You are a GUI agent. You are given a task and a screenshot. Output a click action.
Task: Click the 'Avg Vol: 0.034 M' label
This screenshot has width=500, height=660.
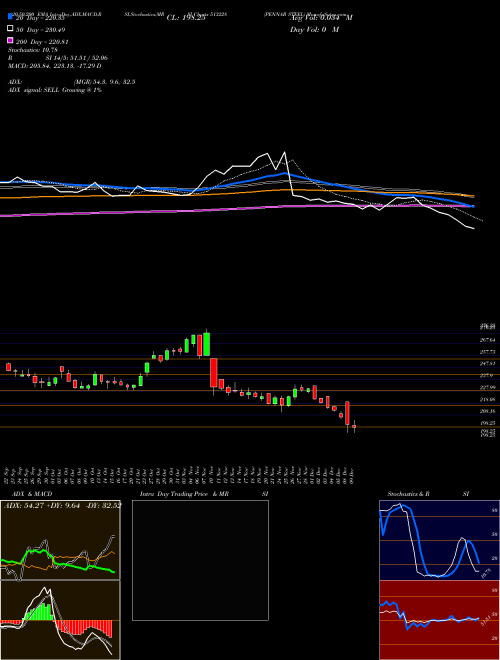click(x=322, y=18)
